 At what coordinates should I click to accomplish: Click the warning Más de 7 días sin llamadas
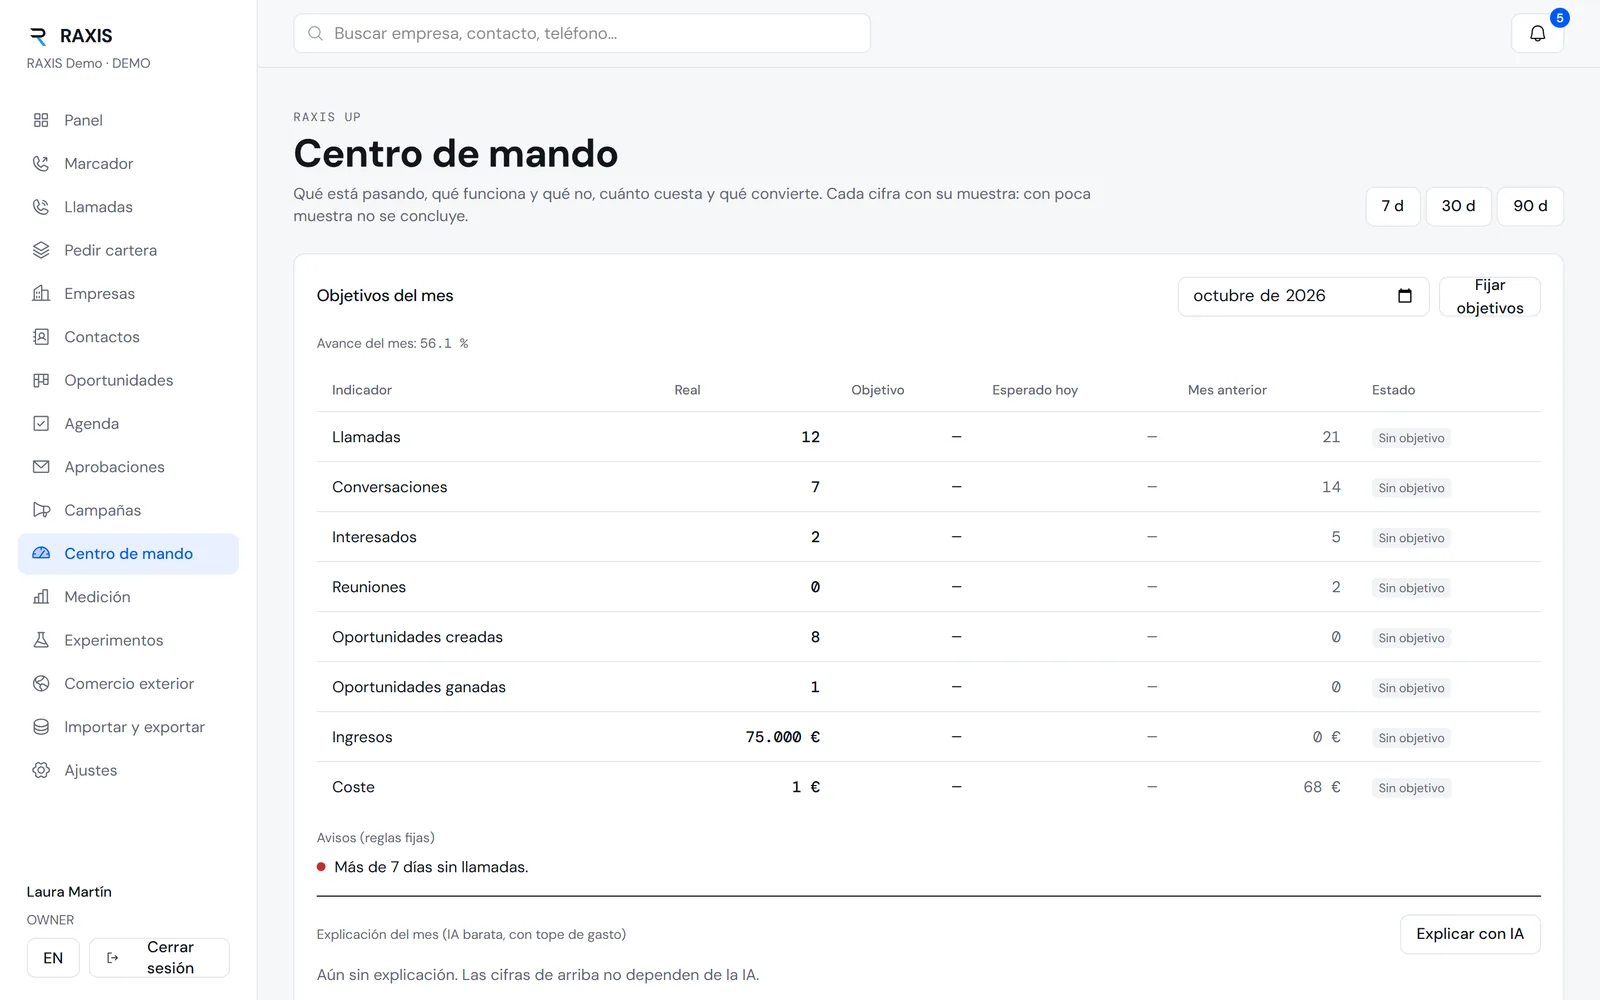click(431, 867)
